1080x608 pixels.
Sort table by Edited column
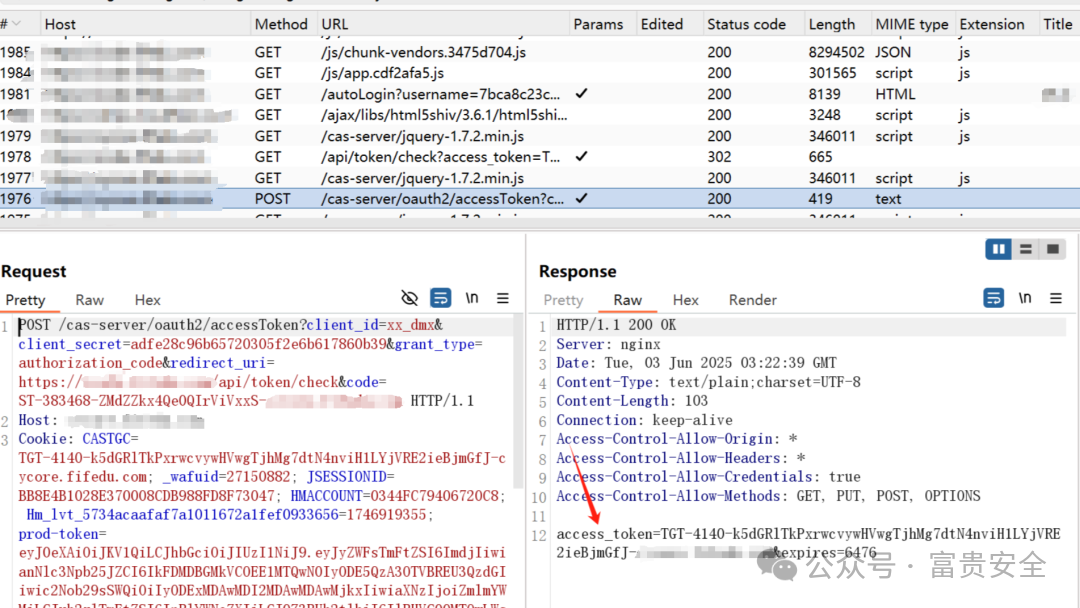(x=661, y=24)
